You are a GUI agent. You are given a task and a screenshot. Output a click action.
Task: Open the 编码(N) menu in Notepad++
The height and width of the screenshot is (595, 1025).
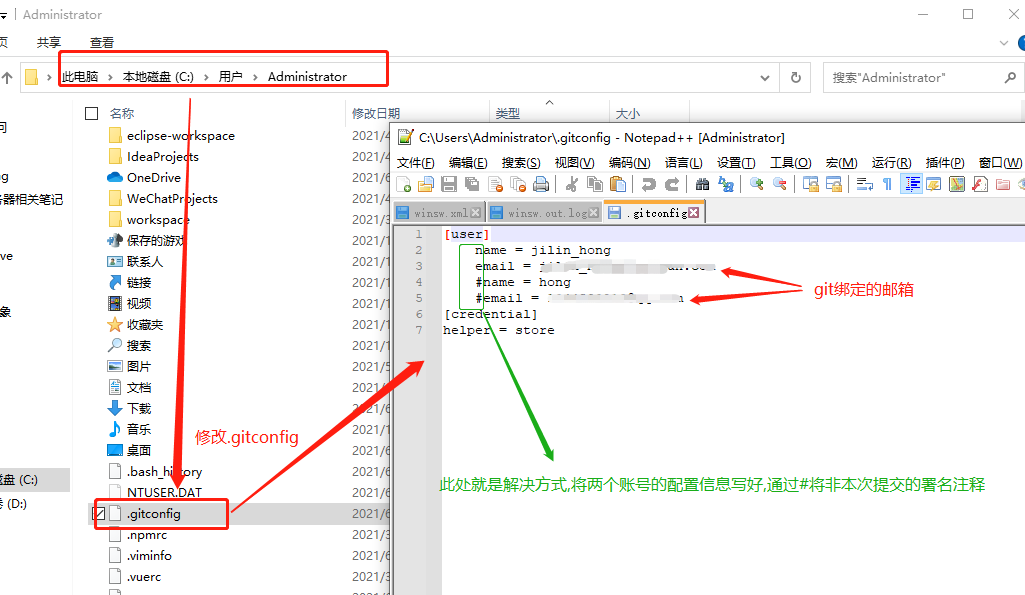(x=629, y=162)
